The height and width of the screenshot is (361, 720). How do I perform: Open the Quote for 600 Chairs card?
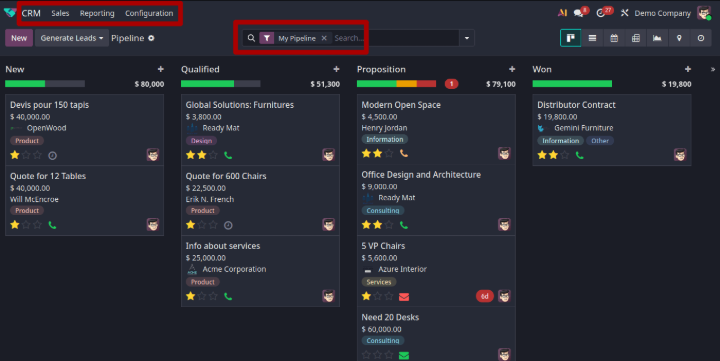tap(260, 201)
